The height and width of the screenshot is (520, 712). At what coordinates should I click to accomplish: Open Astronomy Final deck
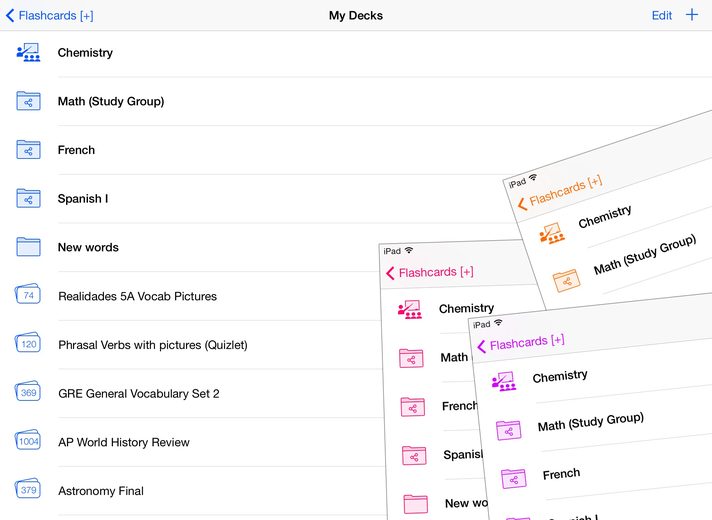pyautogui.click(x=101, y=490)
